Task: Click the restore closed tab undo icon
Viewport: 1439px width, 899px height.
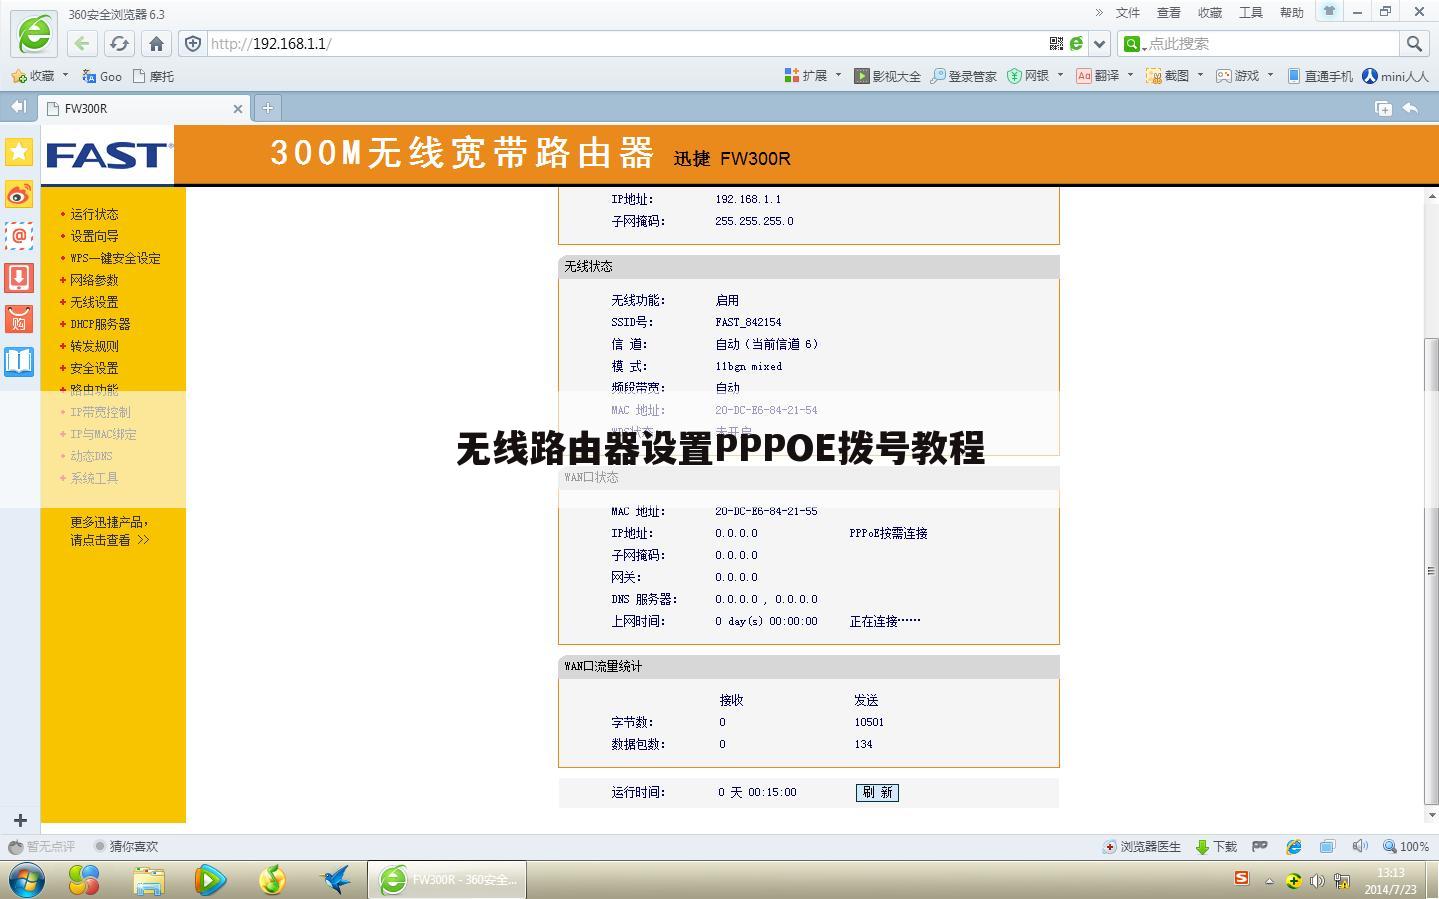Action: point(1411,108)
